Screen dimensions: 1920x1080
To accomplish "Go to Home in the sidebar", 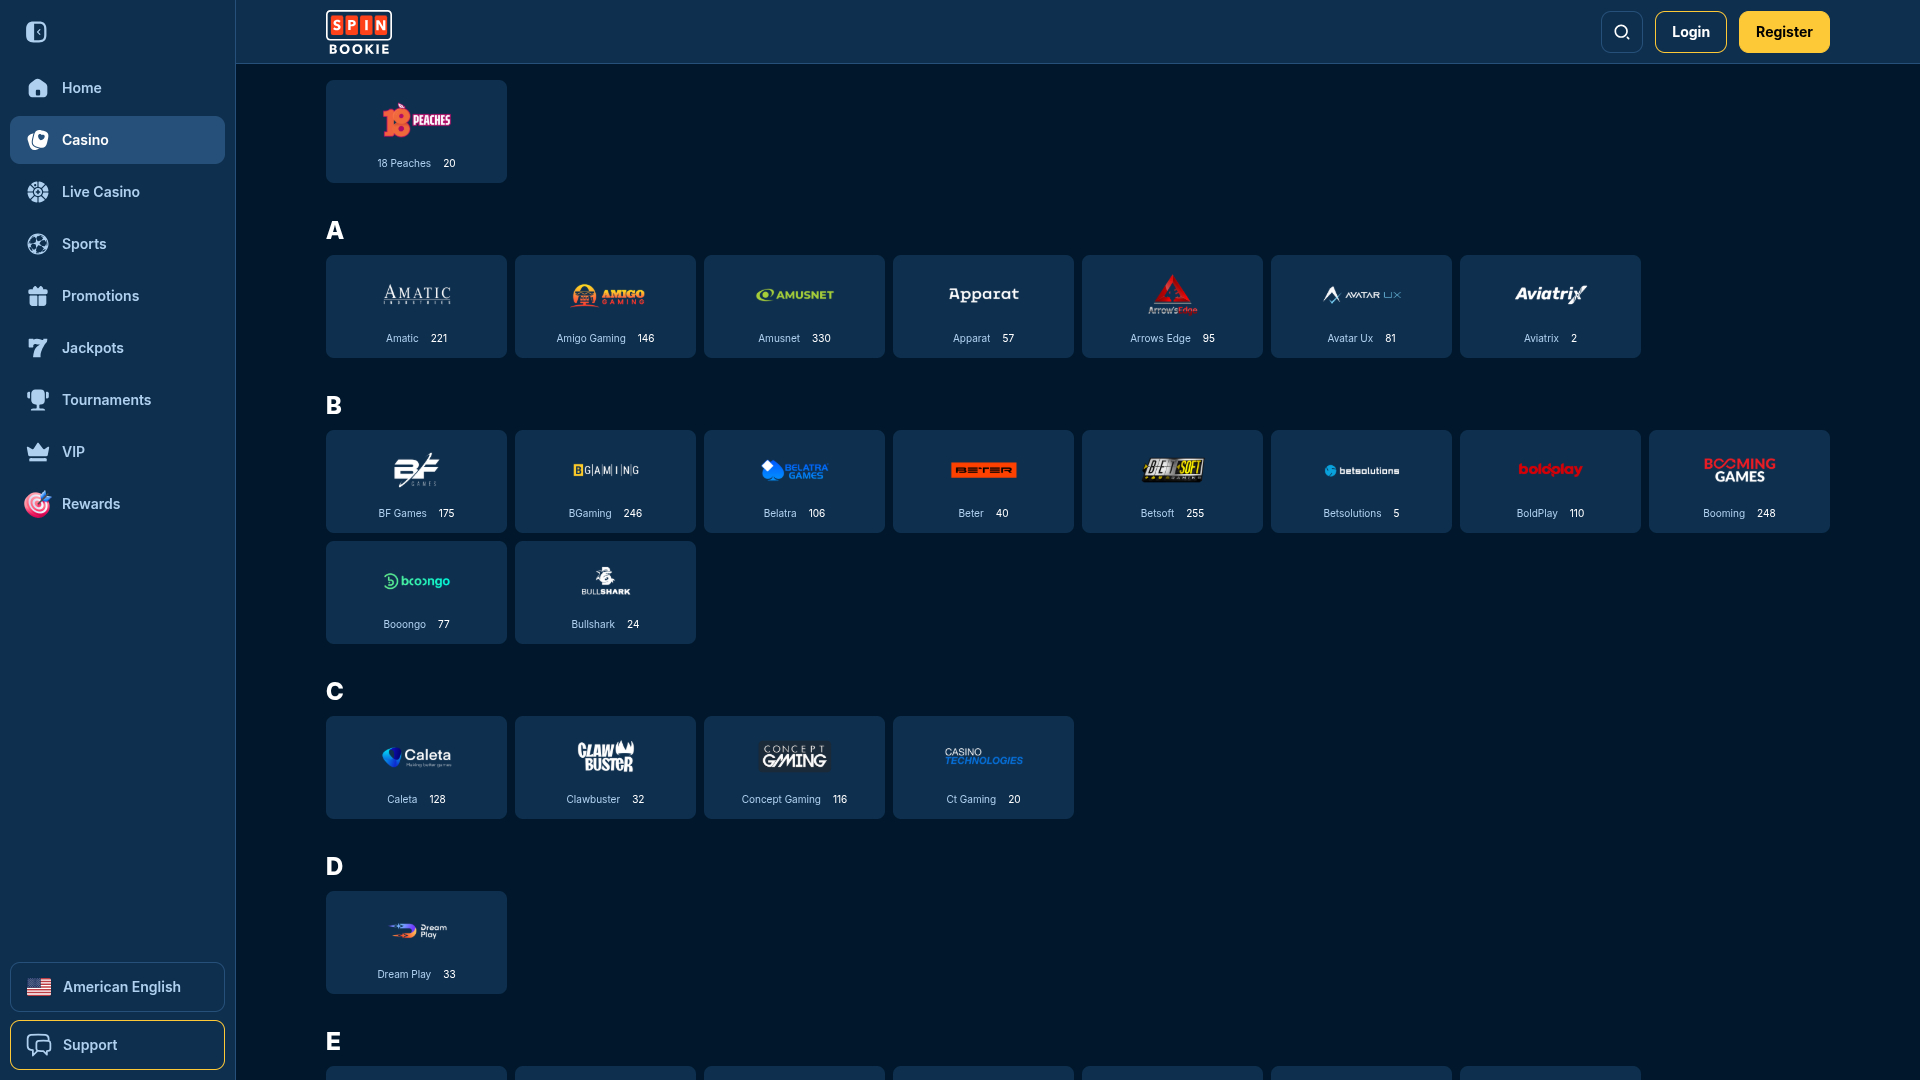I will [x=117, y=88].
